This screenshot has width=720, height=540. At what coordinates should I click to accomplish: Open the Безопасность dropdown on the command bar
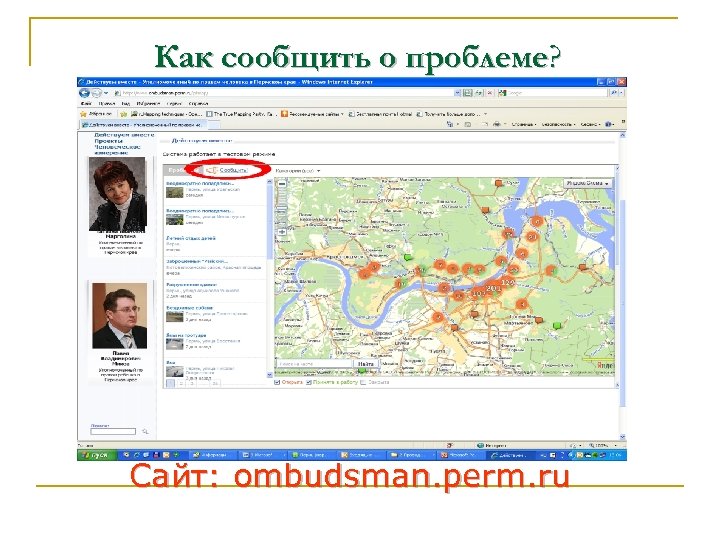(557, 124)
